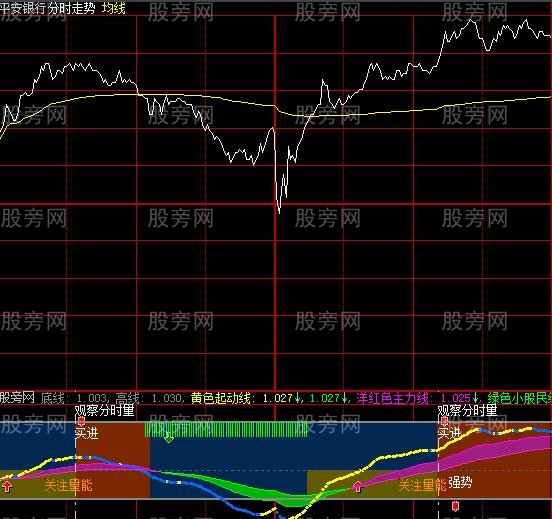552x519 pixels.
Task: Click the magenta up arrow on the main-force line
Action: click(358, 487)
